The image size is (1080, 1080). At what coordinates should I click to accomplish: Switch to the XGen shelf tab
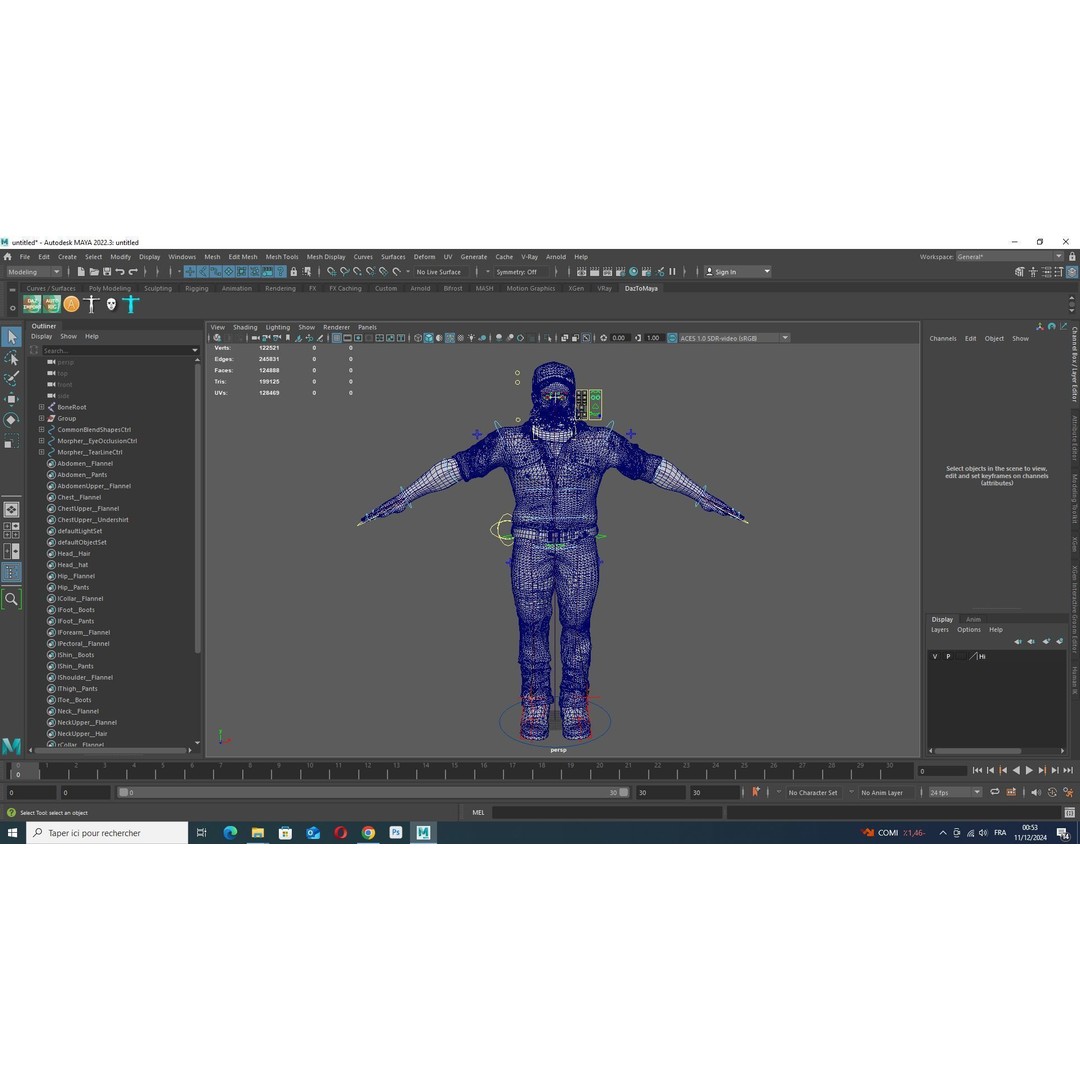[576, 289]
